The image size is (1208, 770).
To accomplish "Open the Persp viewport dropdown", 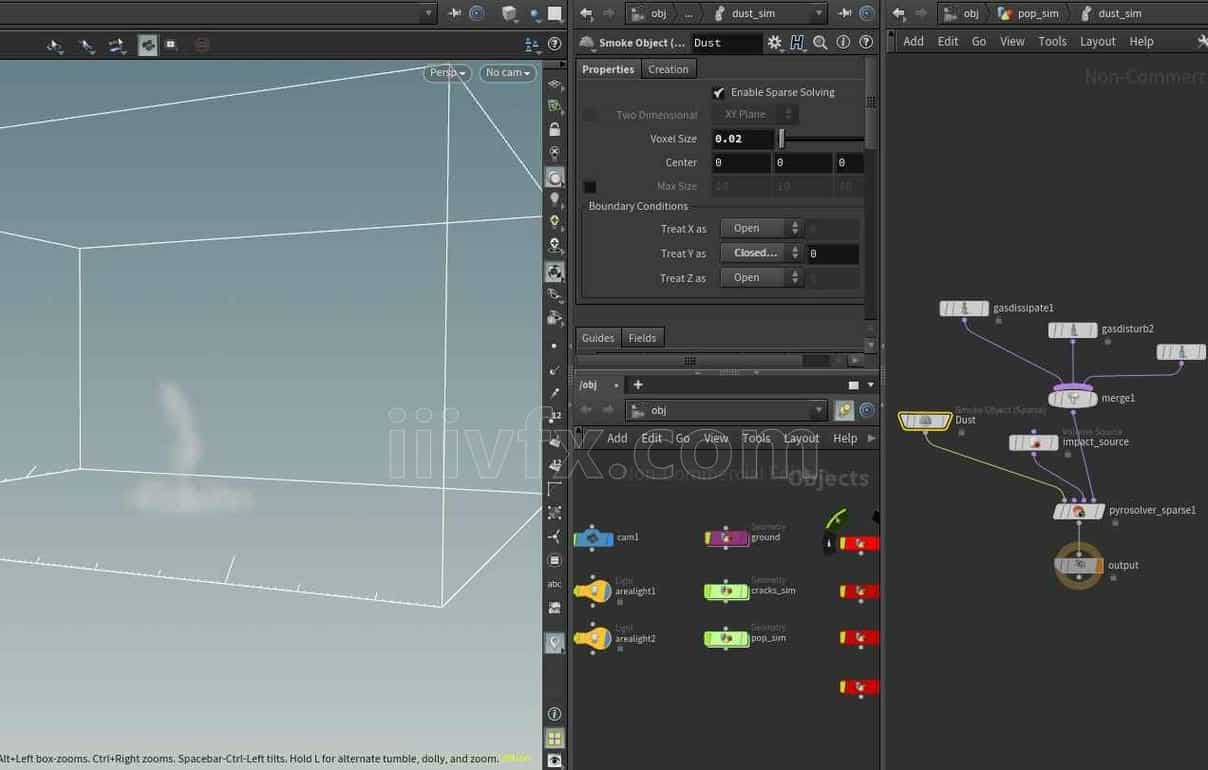I will 447,73.
